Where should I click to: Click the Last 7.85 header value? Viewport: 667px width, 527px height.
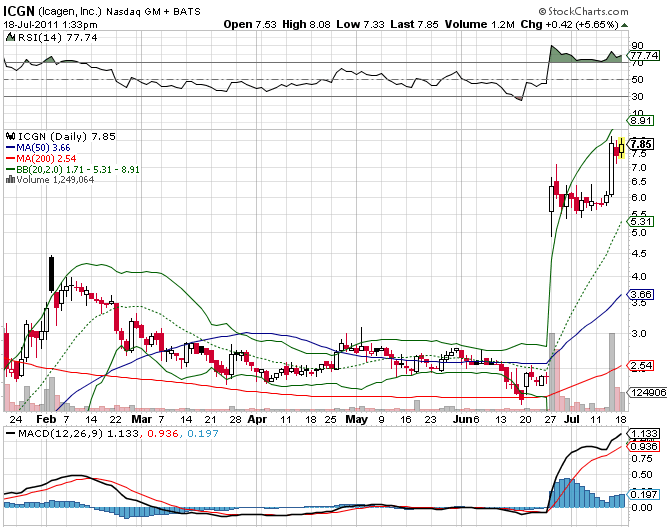pyautogui.click(x=414, y=24)
